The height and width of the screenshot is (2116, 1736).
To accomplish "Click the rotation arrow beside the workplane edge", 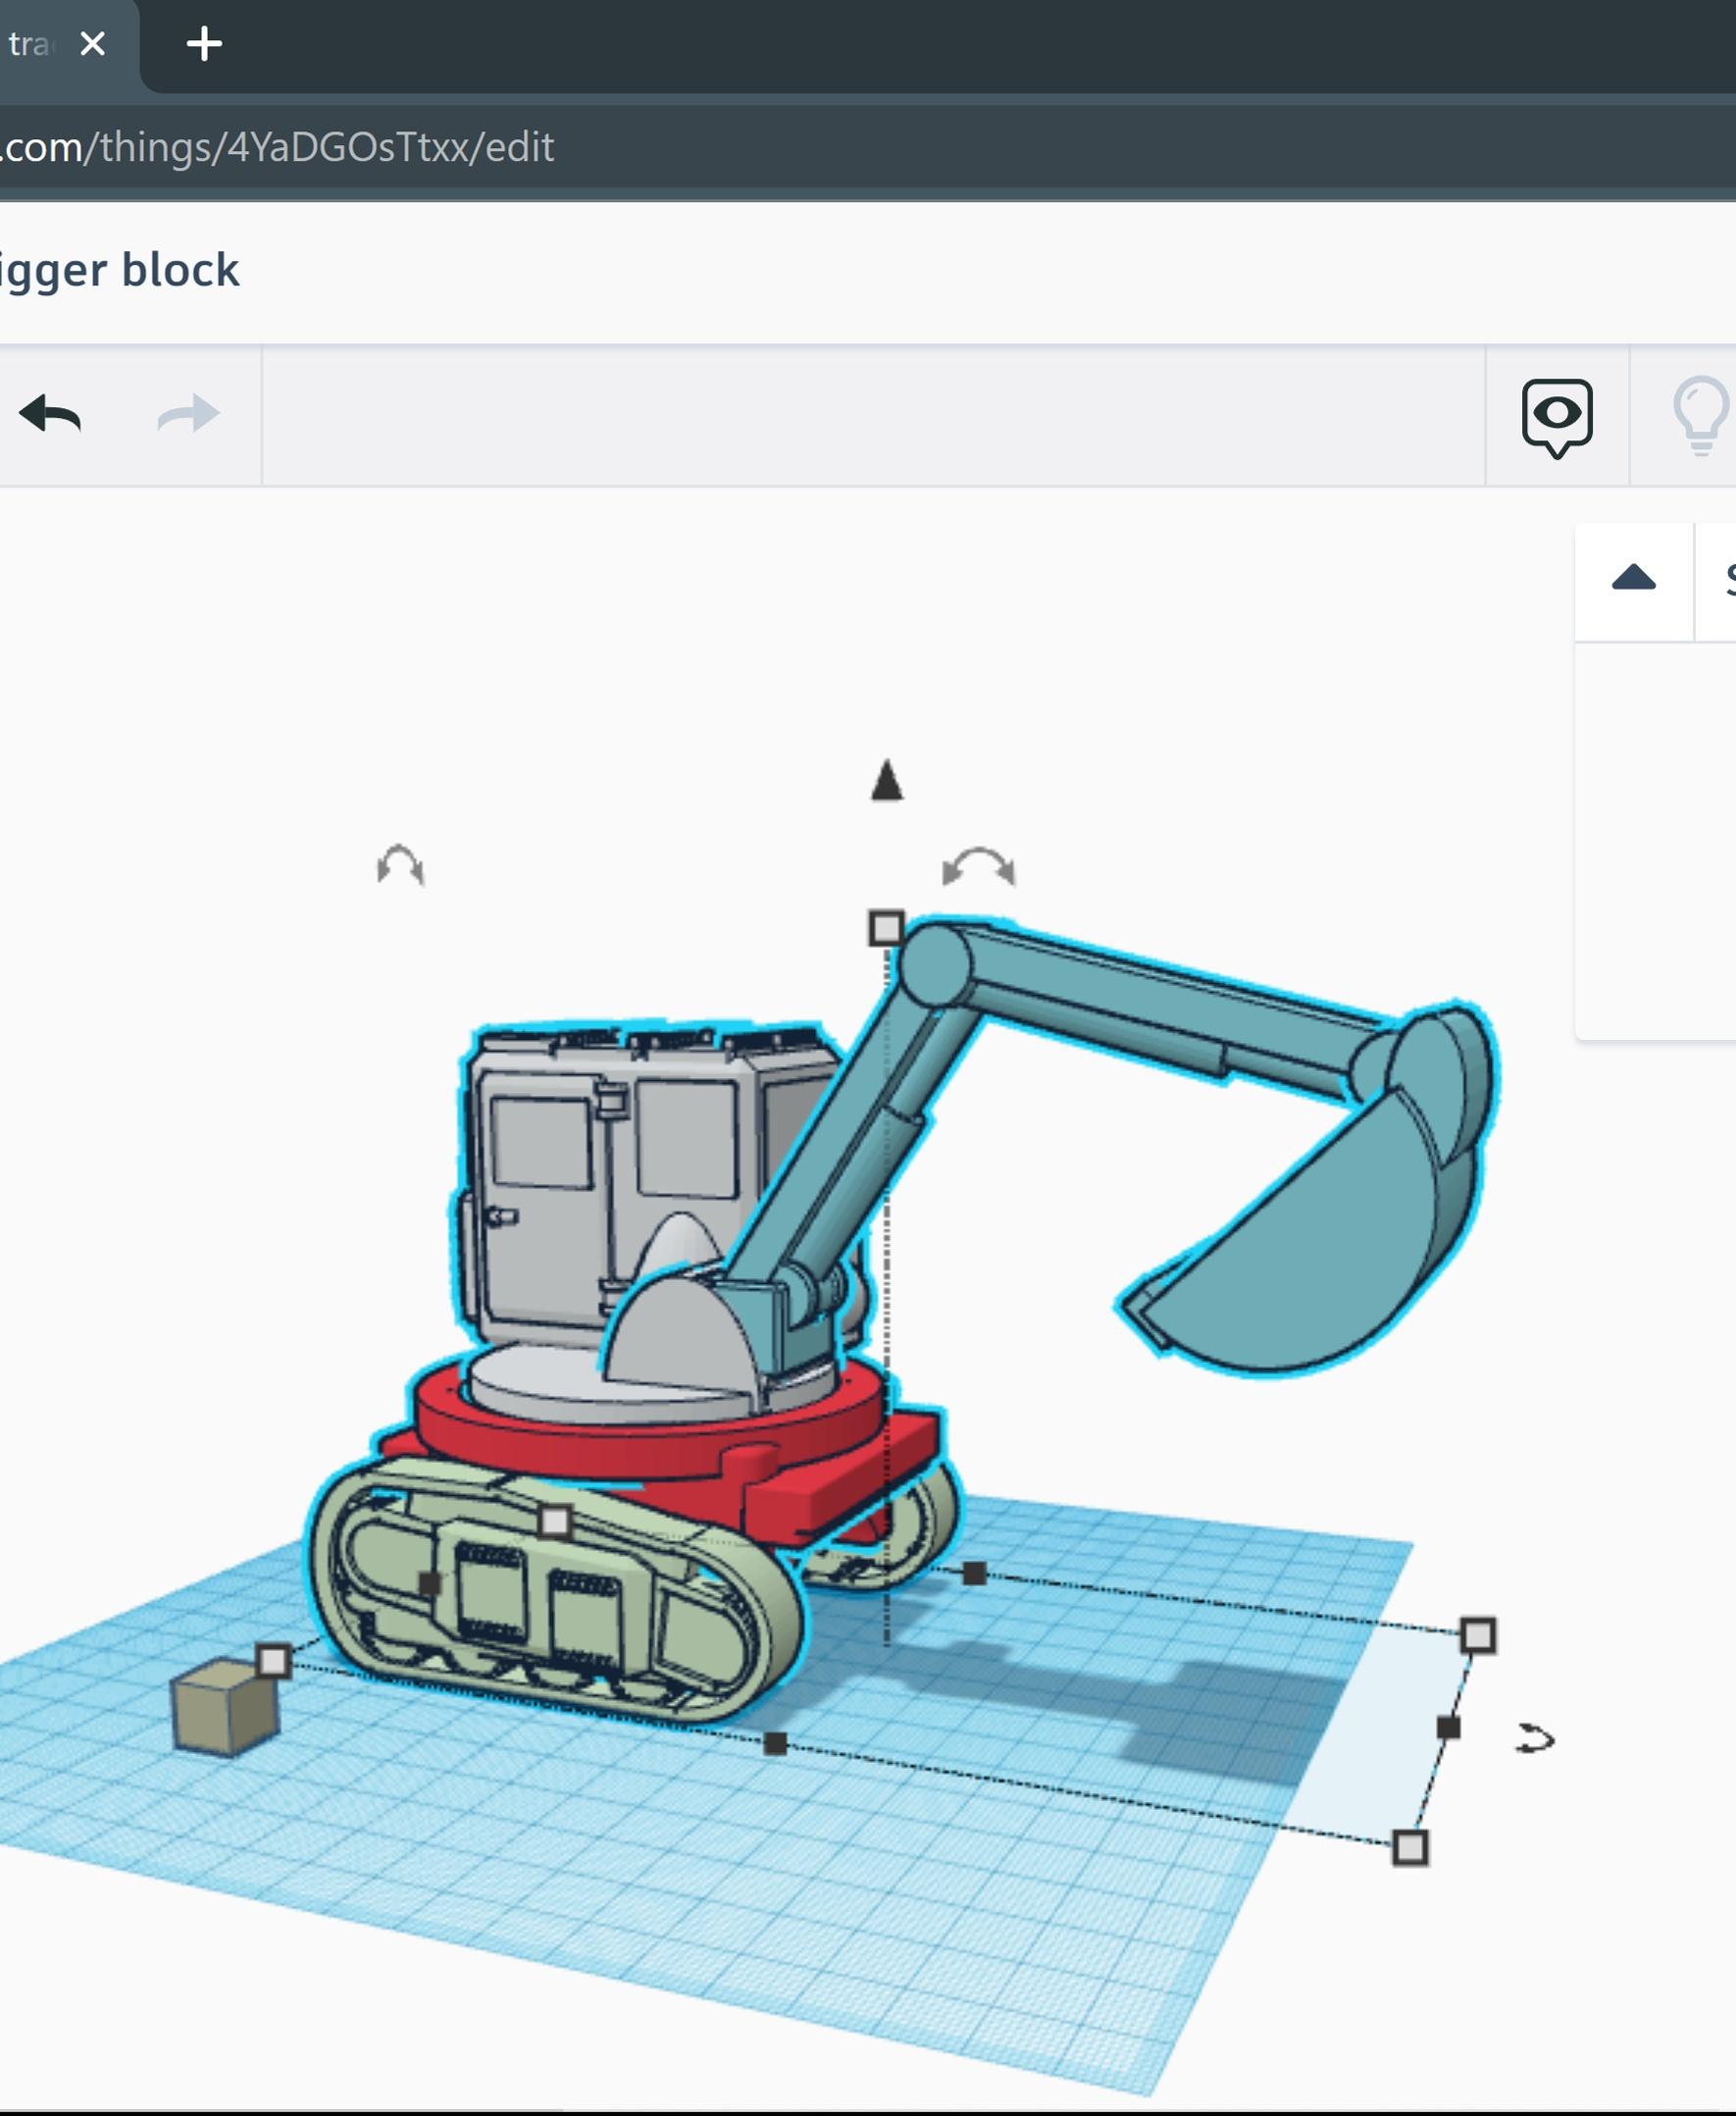I will tap(1536, 1739).
